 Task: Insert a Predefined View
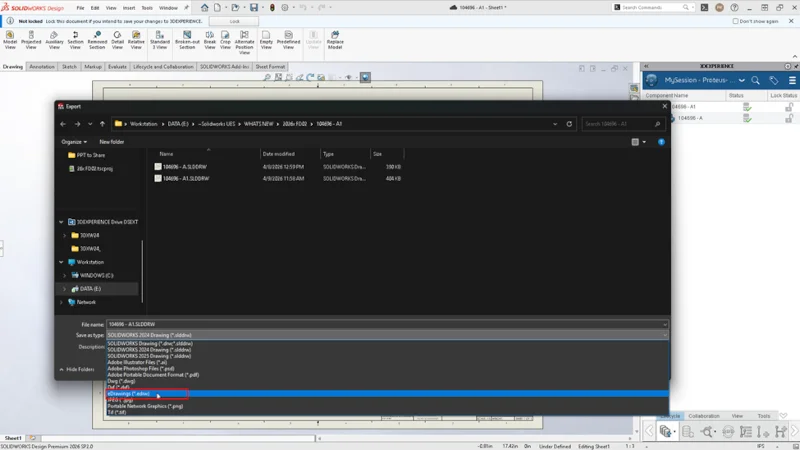point(288,40)
